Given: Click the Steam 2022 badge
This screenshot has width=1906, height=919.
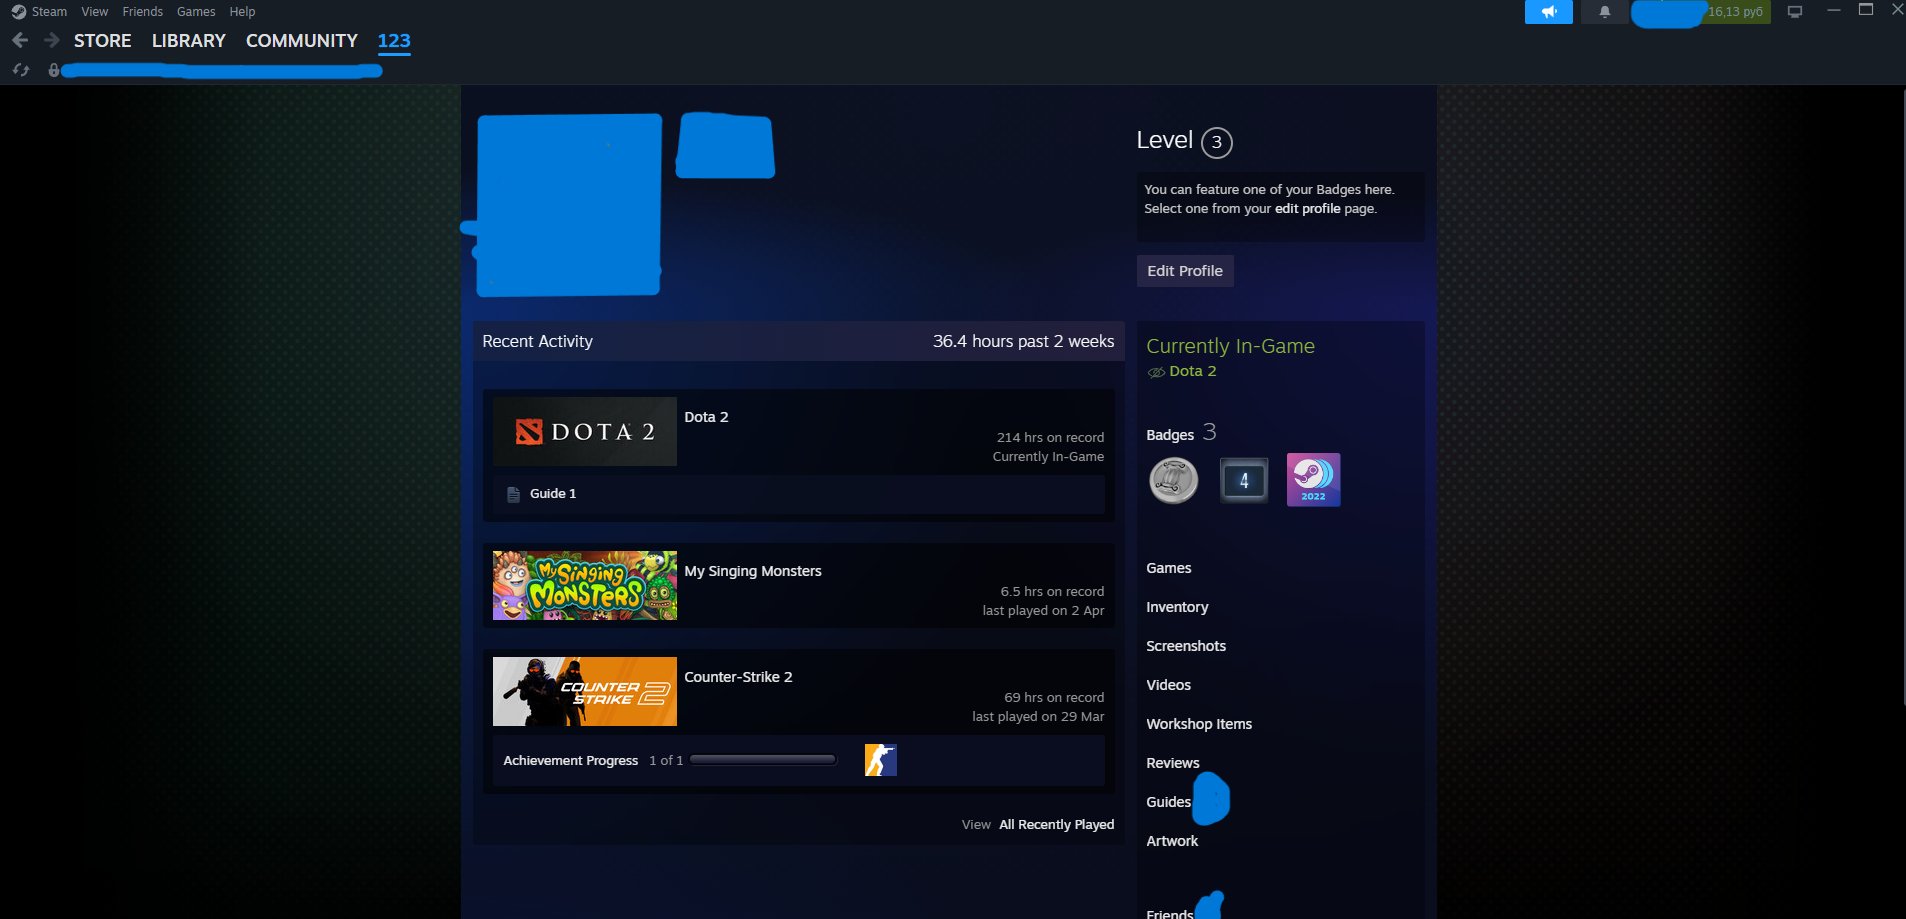Looking at the screenshot, I should coord(1313,480).
